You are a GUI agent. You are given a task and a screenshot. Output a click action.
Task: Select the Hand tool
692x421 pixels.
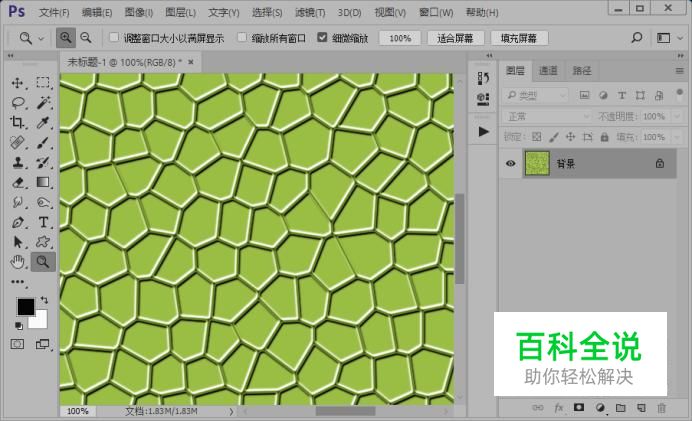(x=18, y=262)
